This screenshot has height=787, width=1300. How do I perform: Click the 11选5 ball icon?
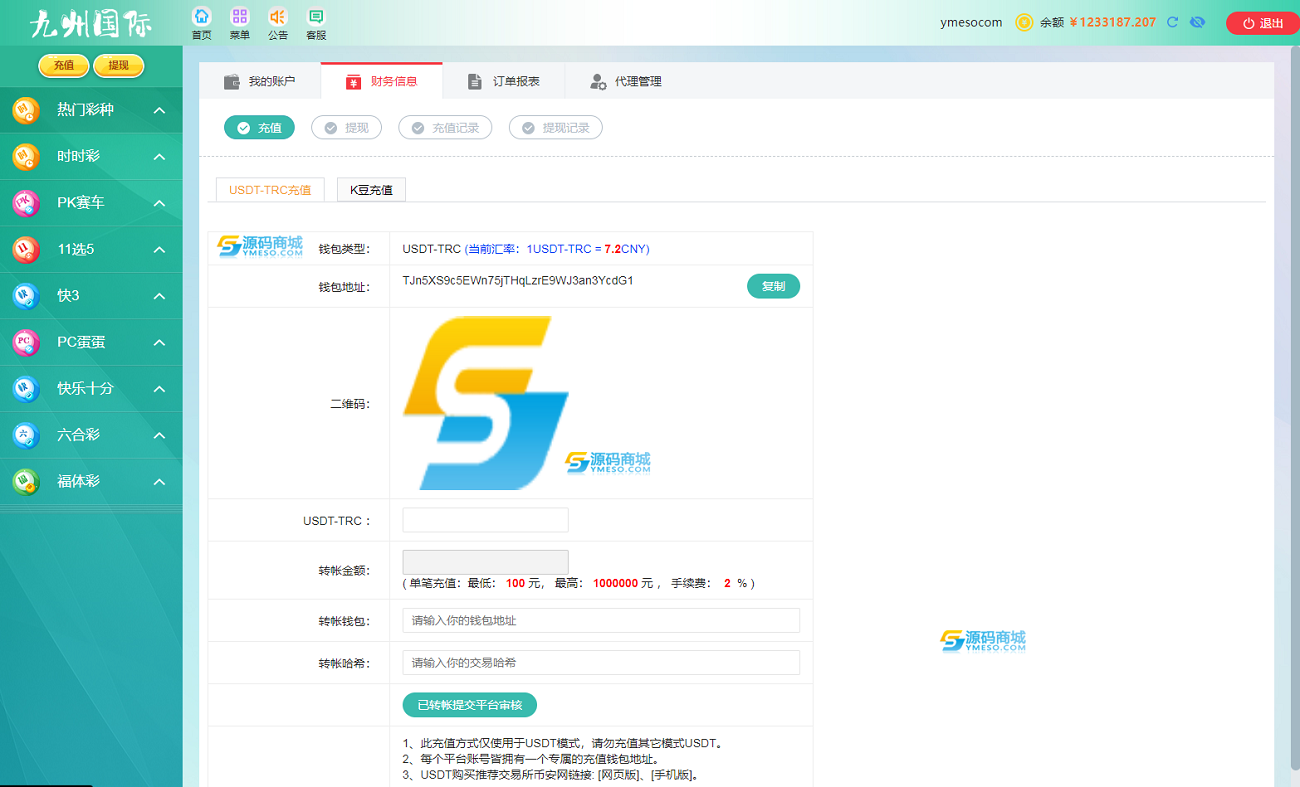pyautogui.click(x=26, y=249)
